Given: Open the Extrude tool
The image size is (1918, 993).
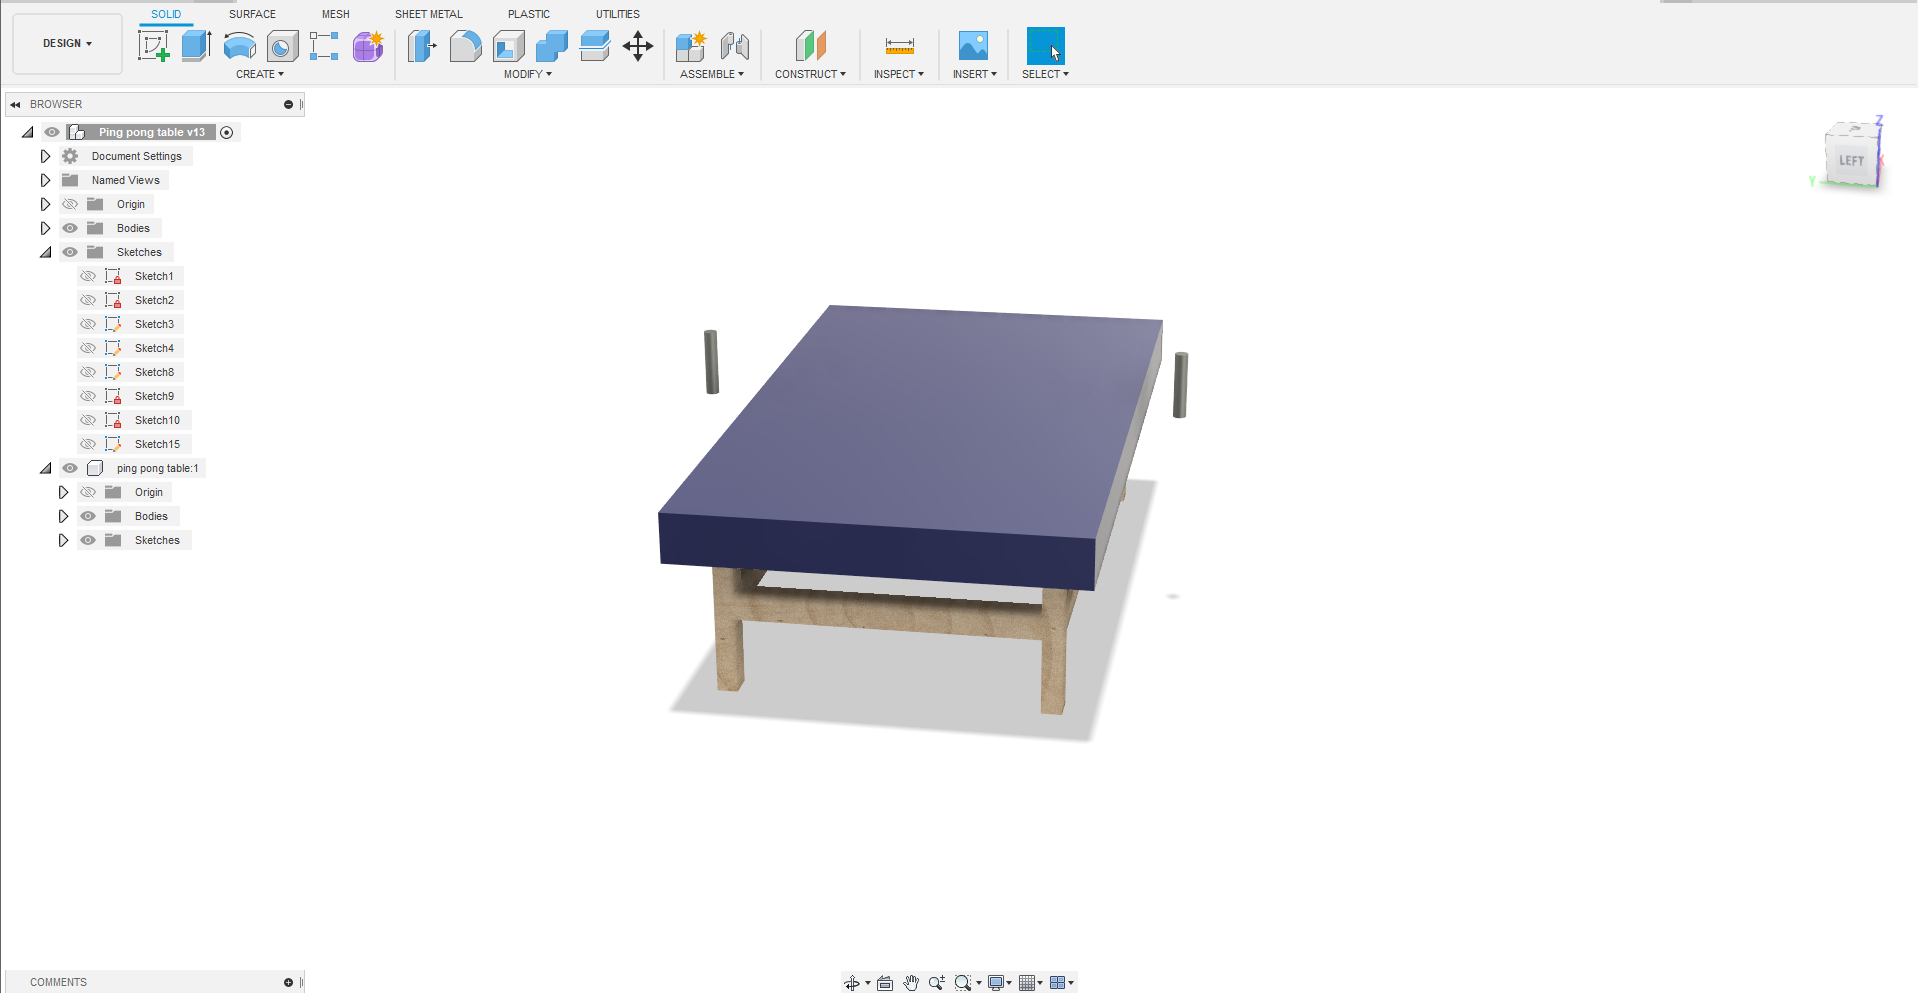Looking at the screenshot, I should [195, 45].
